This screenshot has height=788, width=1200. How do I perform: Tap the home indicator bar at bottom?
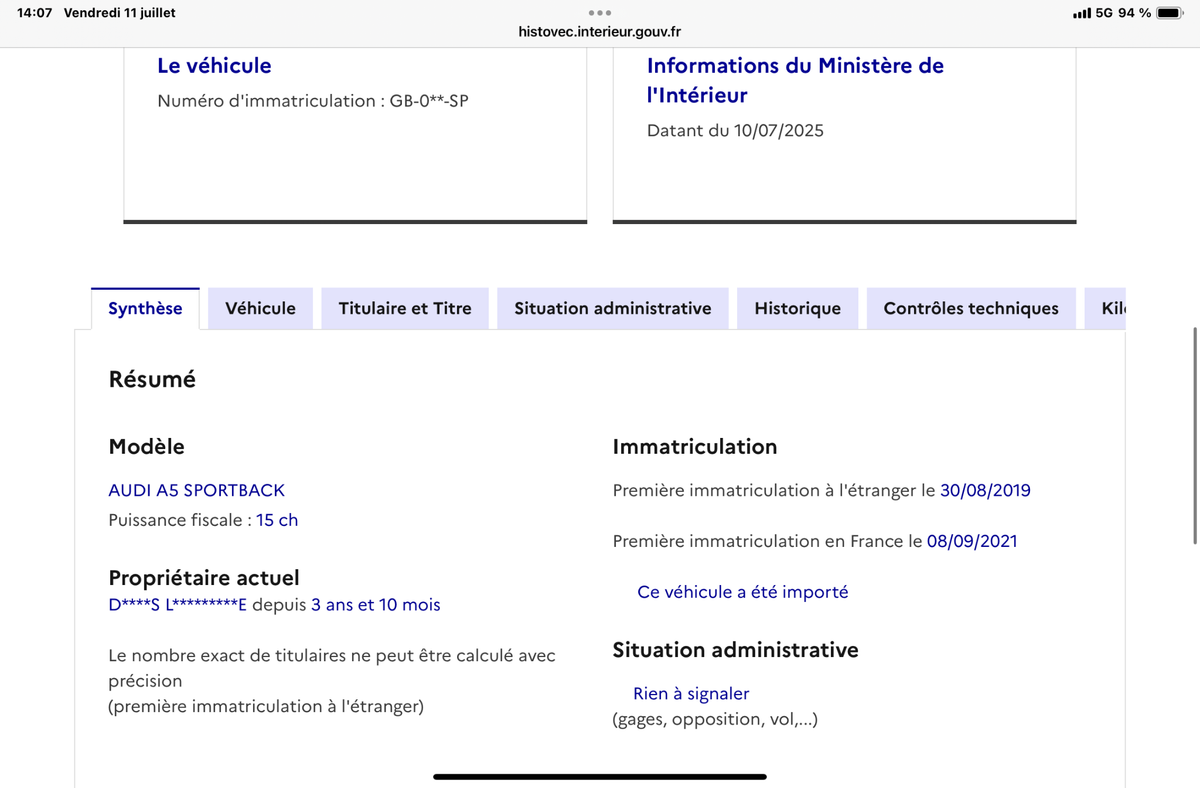coord(600,776)
